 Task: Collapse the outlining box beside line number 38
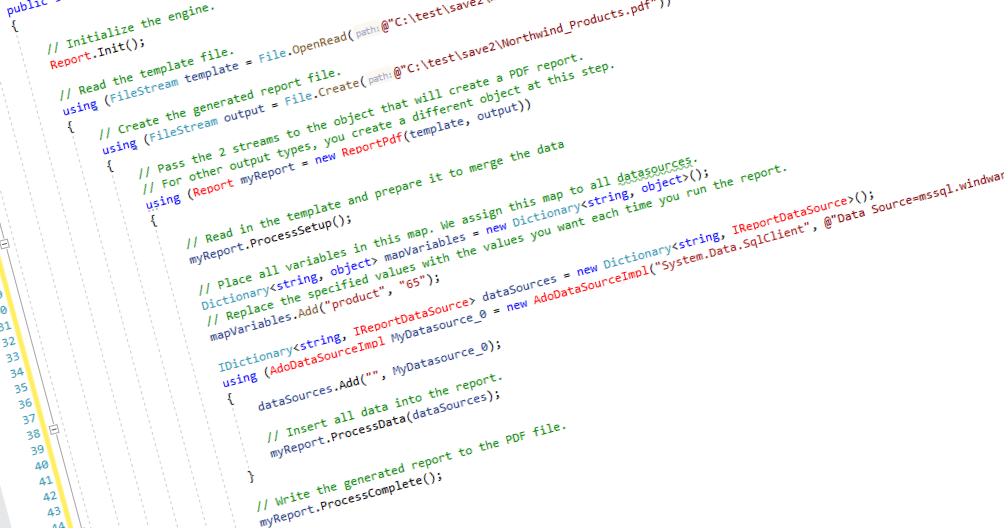click(54, 429)
